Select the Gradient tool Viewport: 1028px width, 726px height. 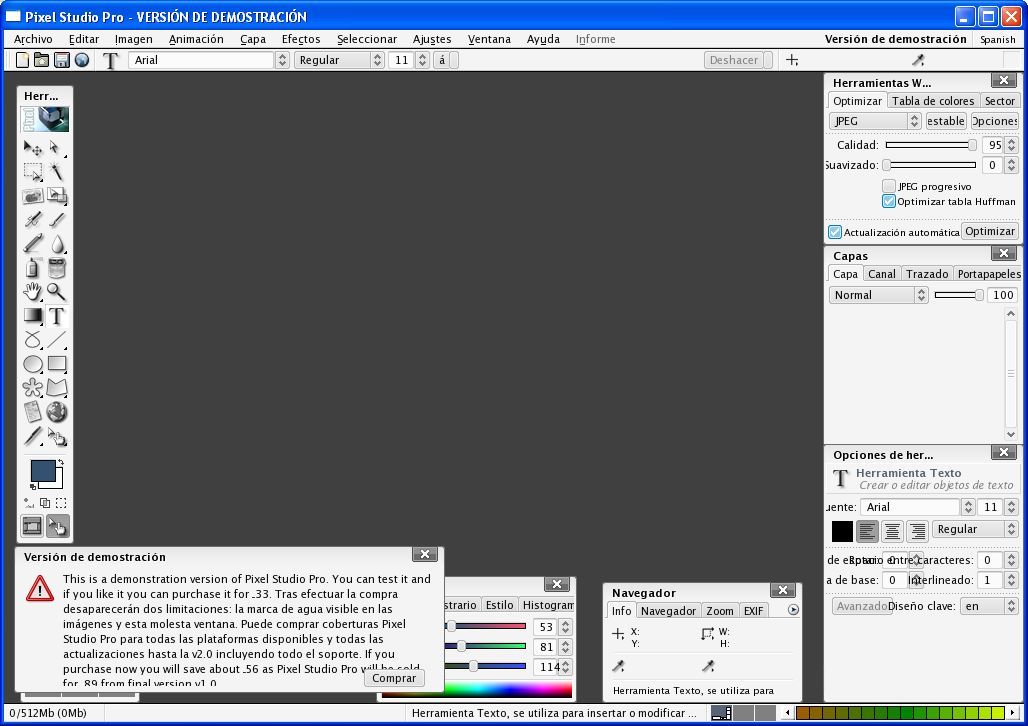click(32, 316)
